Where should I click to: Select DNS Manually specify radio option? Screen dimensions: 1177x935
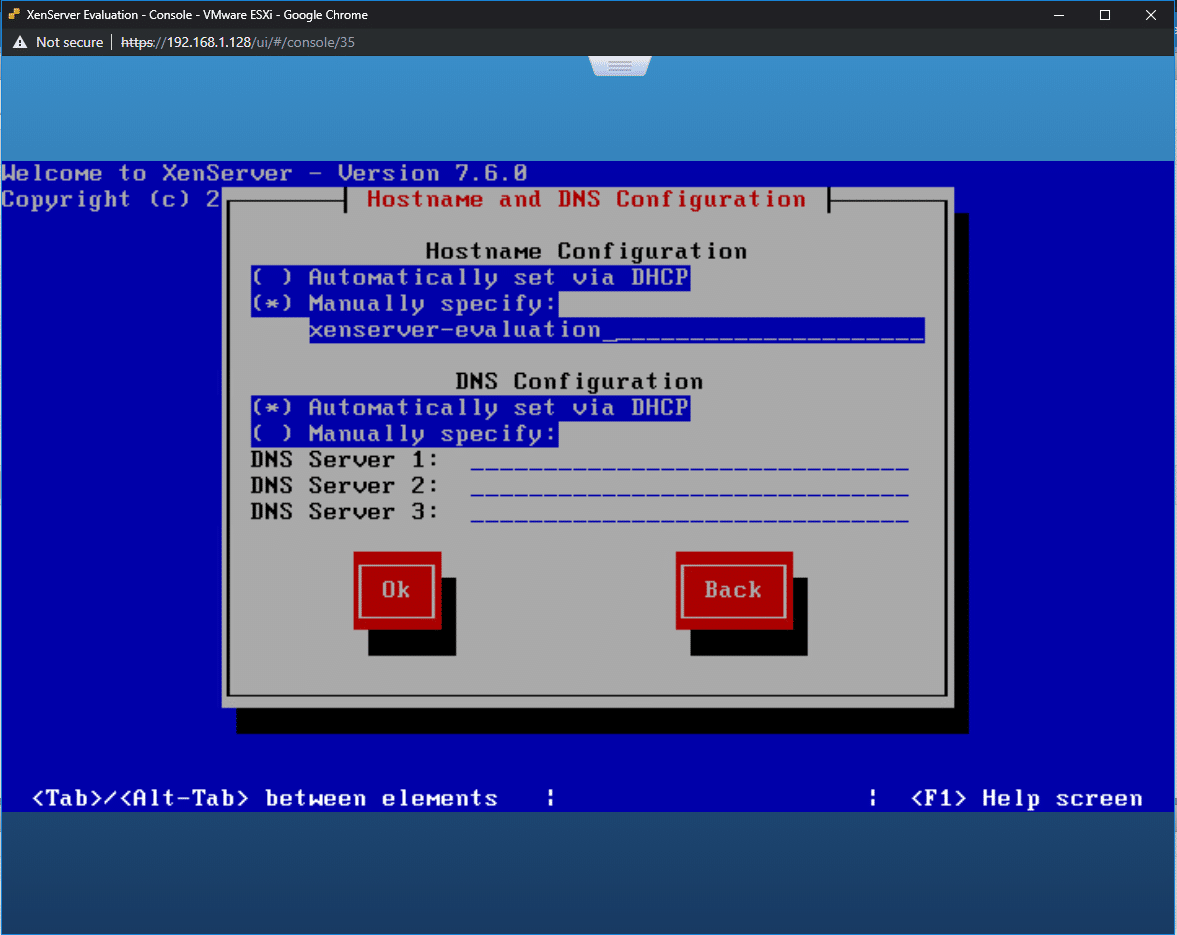click(x=405, y=434)
